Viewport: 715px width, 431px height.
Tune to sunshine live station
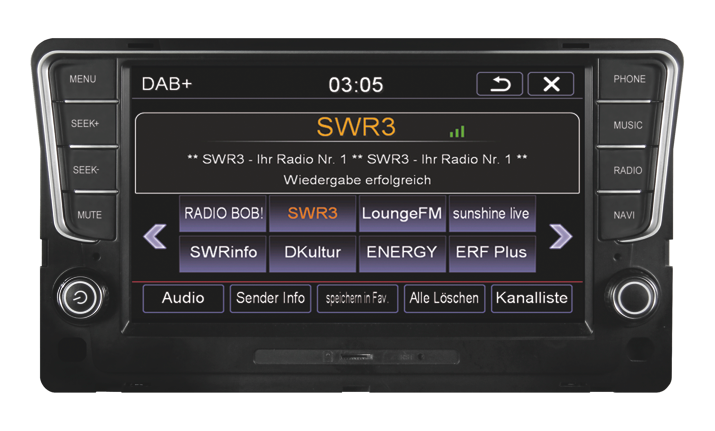[492, 213]
